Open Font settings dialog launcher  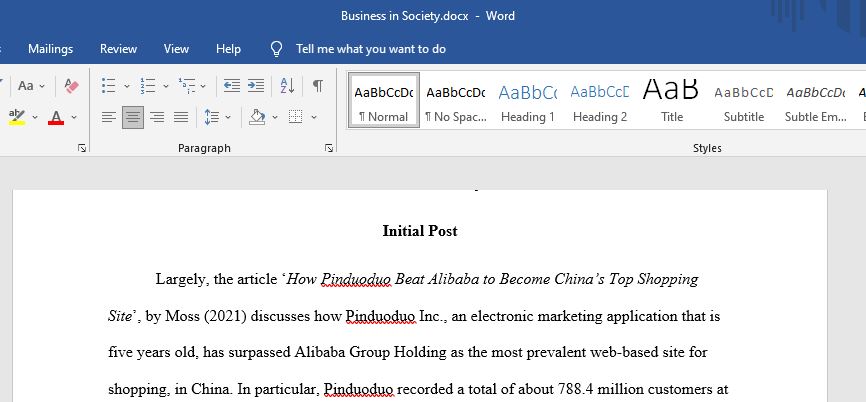click(82, 147)
